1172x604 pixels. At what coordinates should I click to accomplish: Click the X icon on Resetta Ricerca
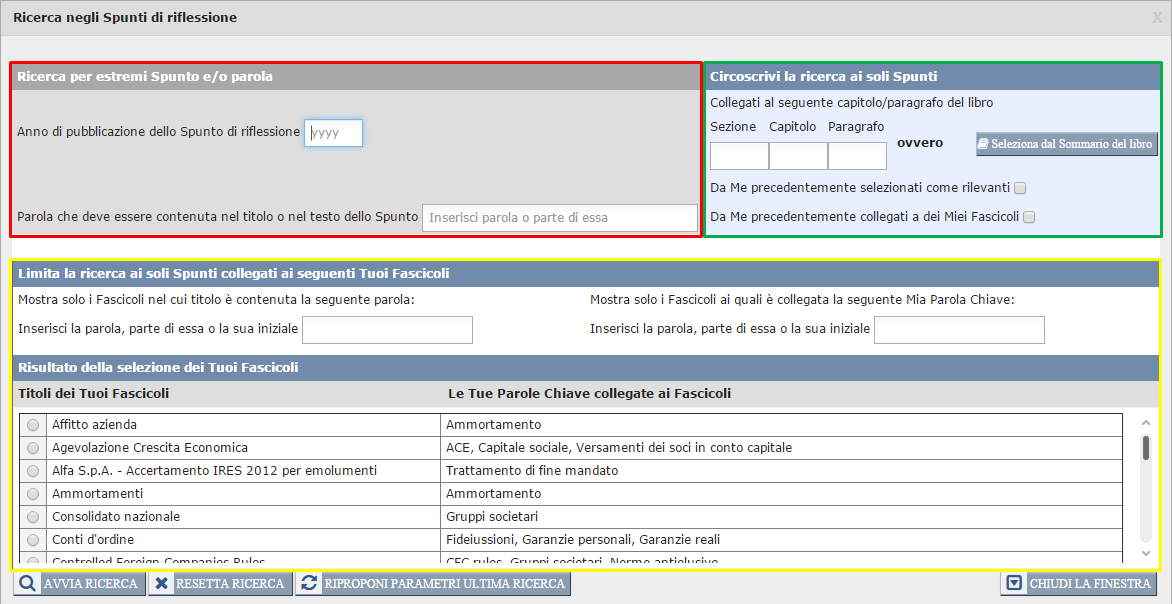(162, 584)
